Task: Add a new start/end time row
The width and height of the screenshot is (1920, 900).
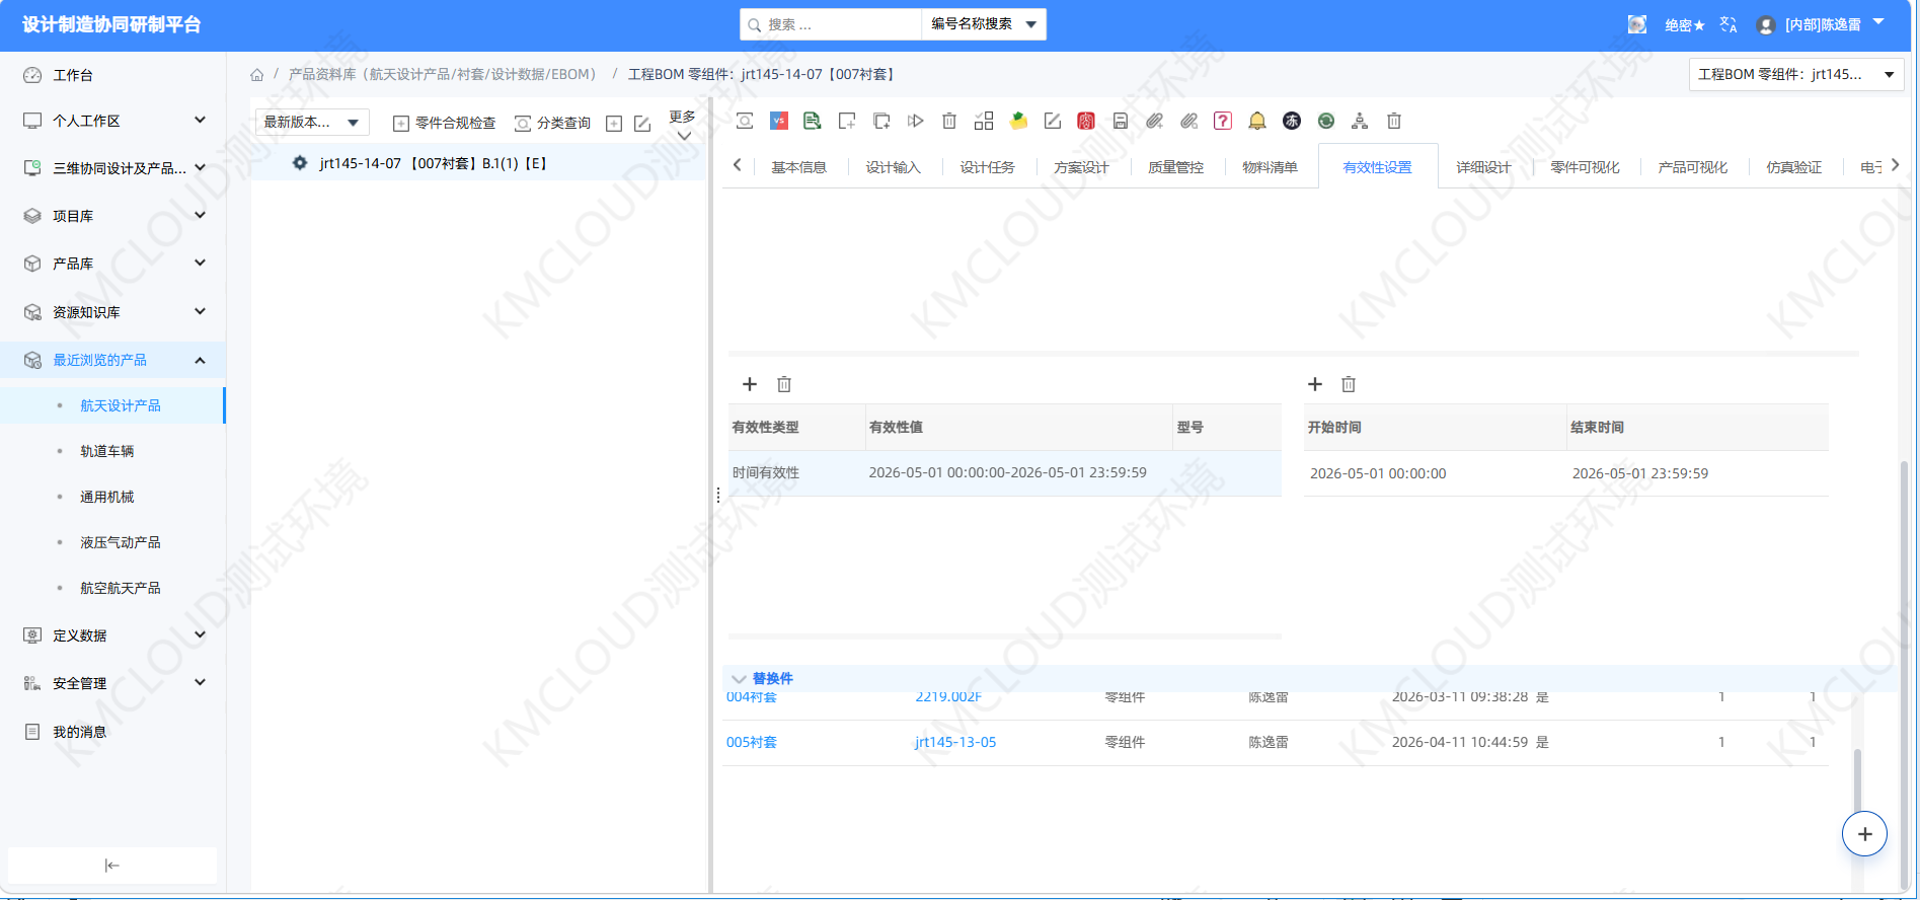Action: pos(1315,384)
